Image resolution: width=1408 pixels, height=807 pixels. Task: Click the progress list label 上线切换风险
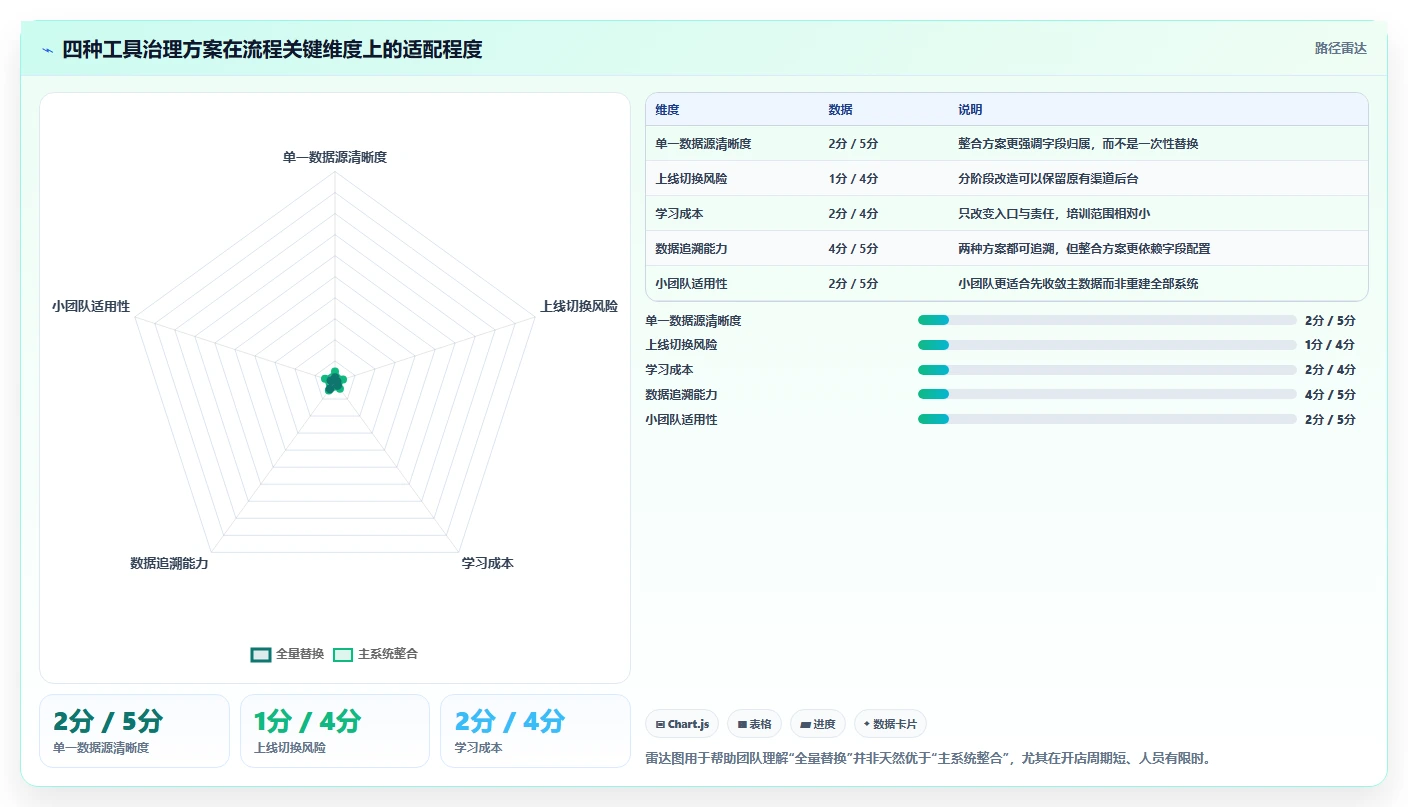pos(681,345)
